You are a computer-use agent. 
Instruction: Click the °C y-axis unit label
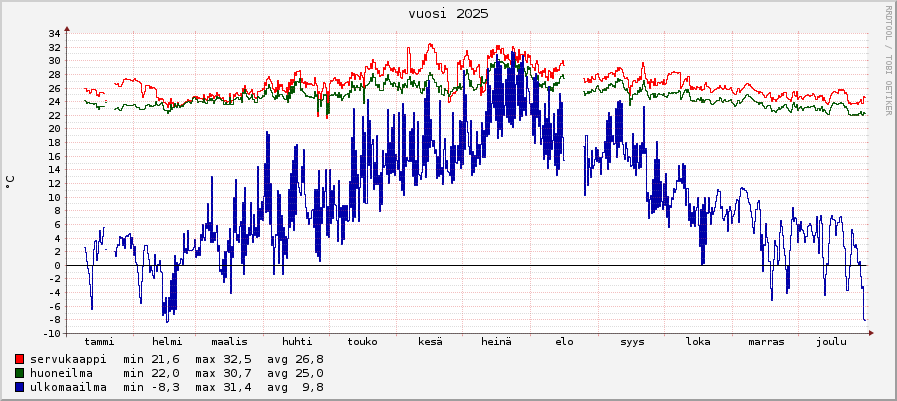click(11, 182)
